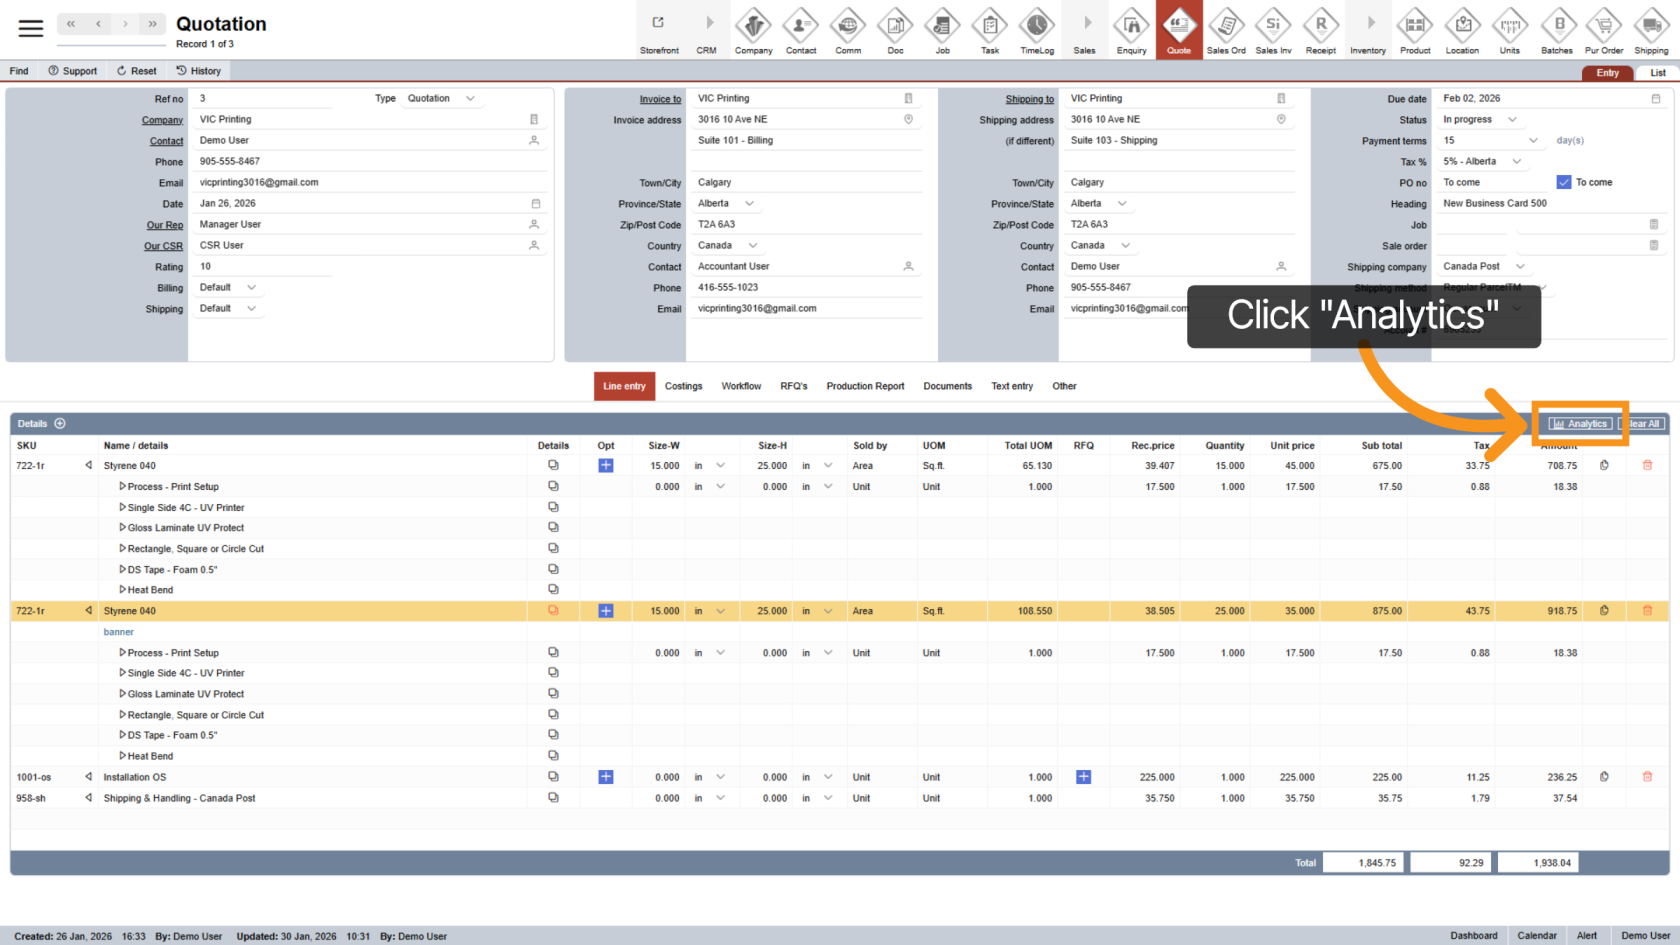Click the Heading input field
Viewport: 1680px width, 945px height.
1548,204
